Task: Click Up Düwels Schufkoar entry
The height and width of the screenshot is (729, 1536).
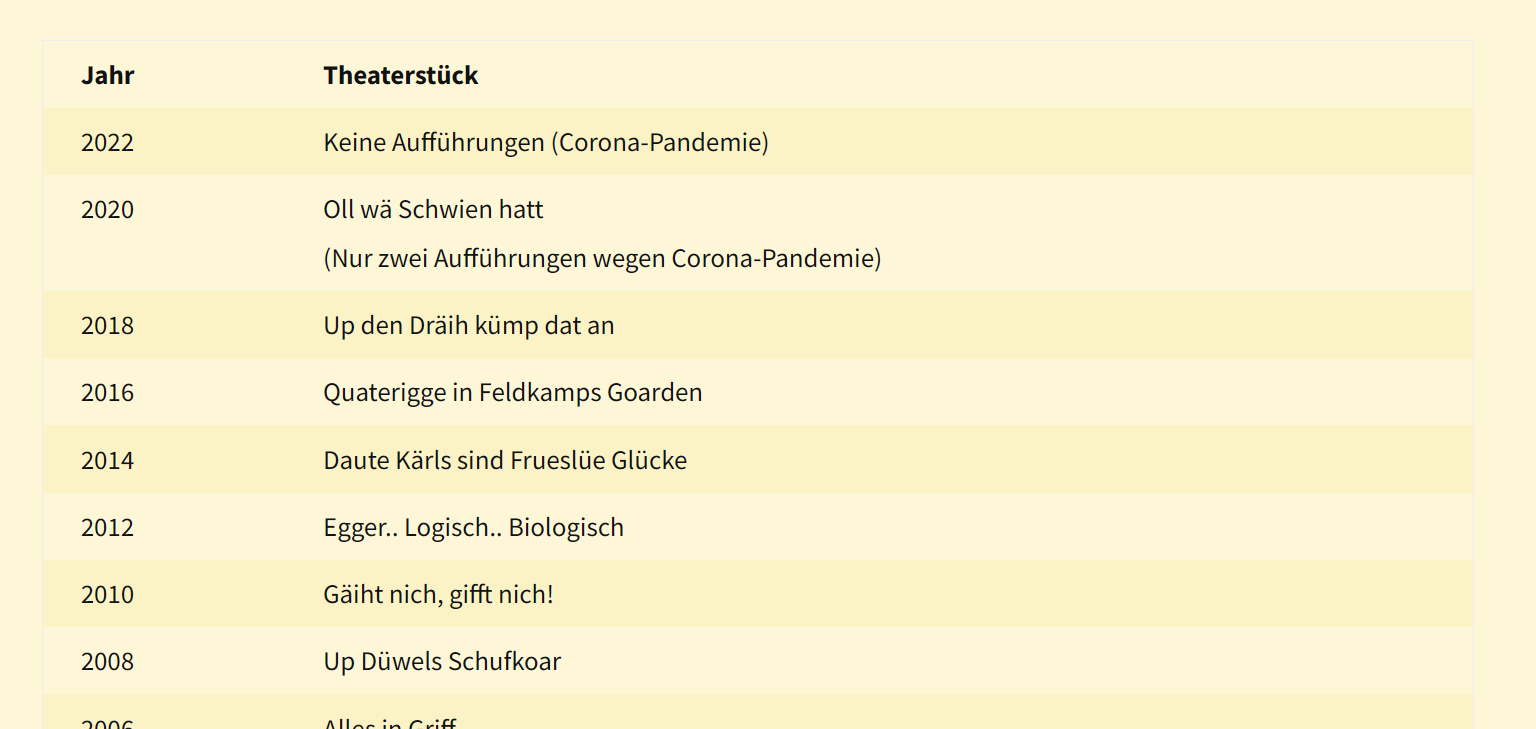Action: coord(442,661)
